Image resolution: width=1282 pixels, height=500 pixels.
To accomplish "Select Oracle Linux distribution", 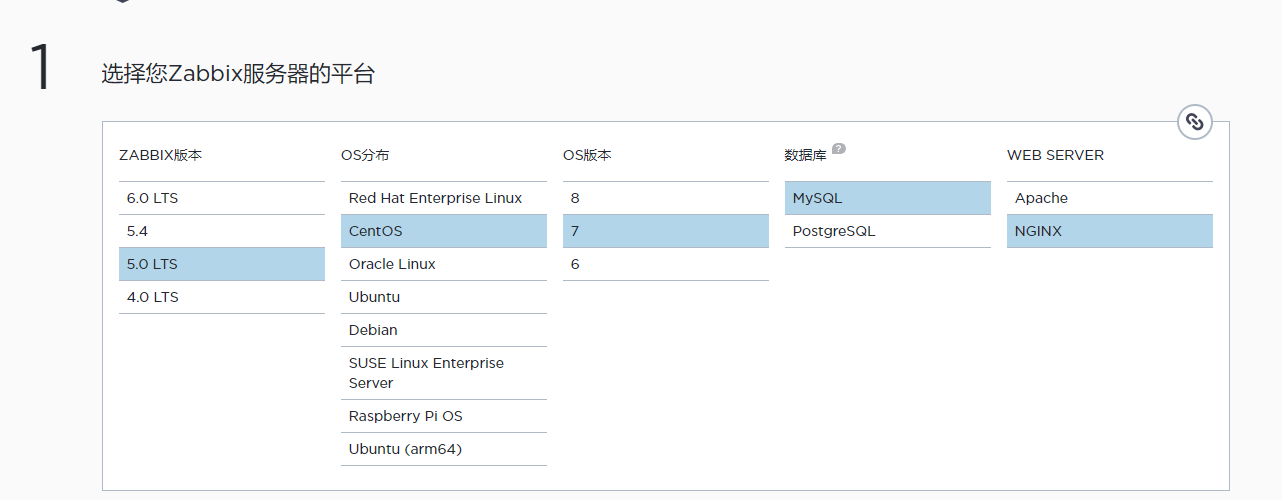I will [444, 264].
